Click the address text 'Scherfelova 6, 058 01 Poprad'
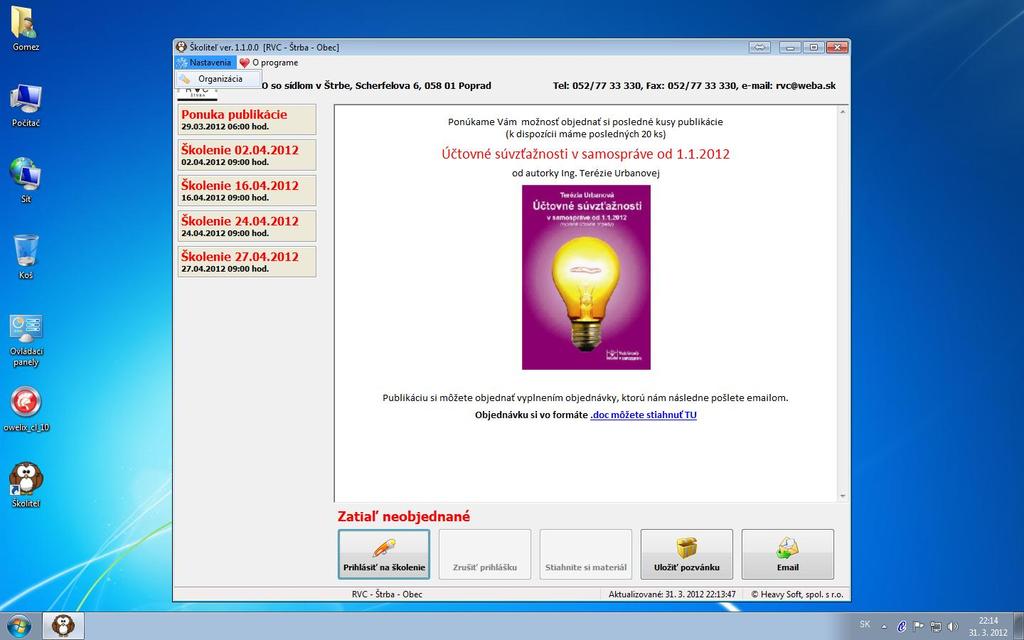Screen dimensions: 1024x640 [x=423, y=86]
